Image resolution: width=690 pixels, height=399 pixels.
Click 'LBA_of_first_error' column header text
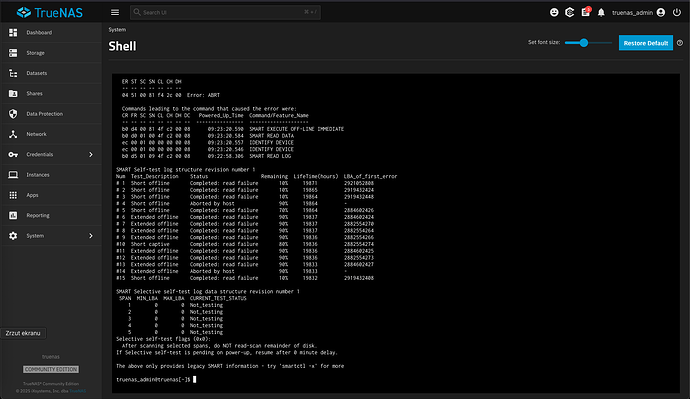tap(371, 176)
